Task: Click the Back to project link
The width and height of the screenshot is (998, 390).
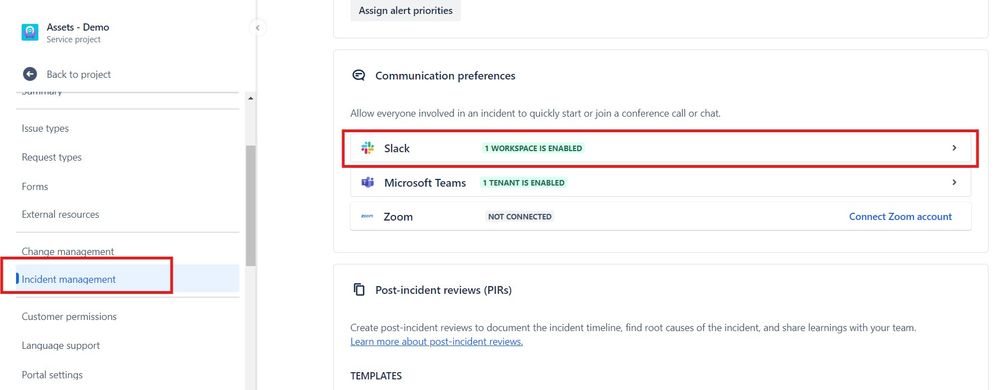Action: [x=79, y=74]
